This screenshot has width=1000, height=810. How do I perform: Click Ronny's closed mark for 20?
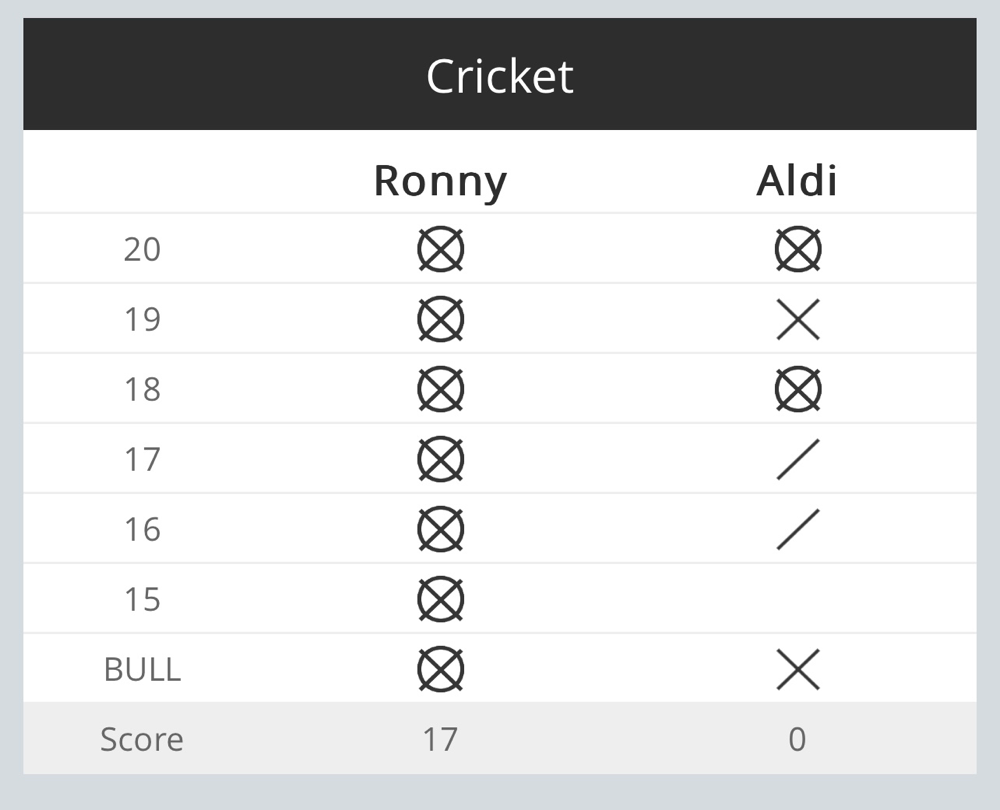tap(441, 249)
